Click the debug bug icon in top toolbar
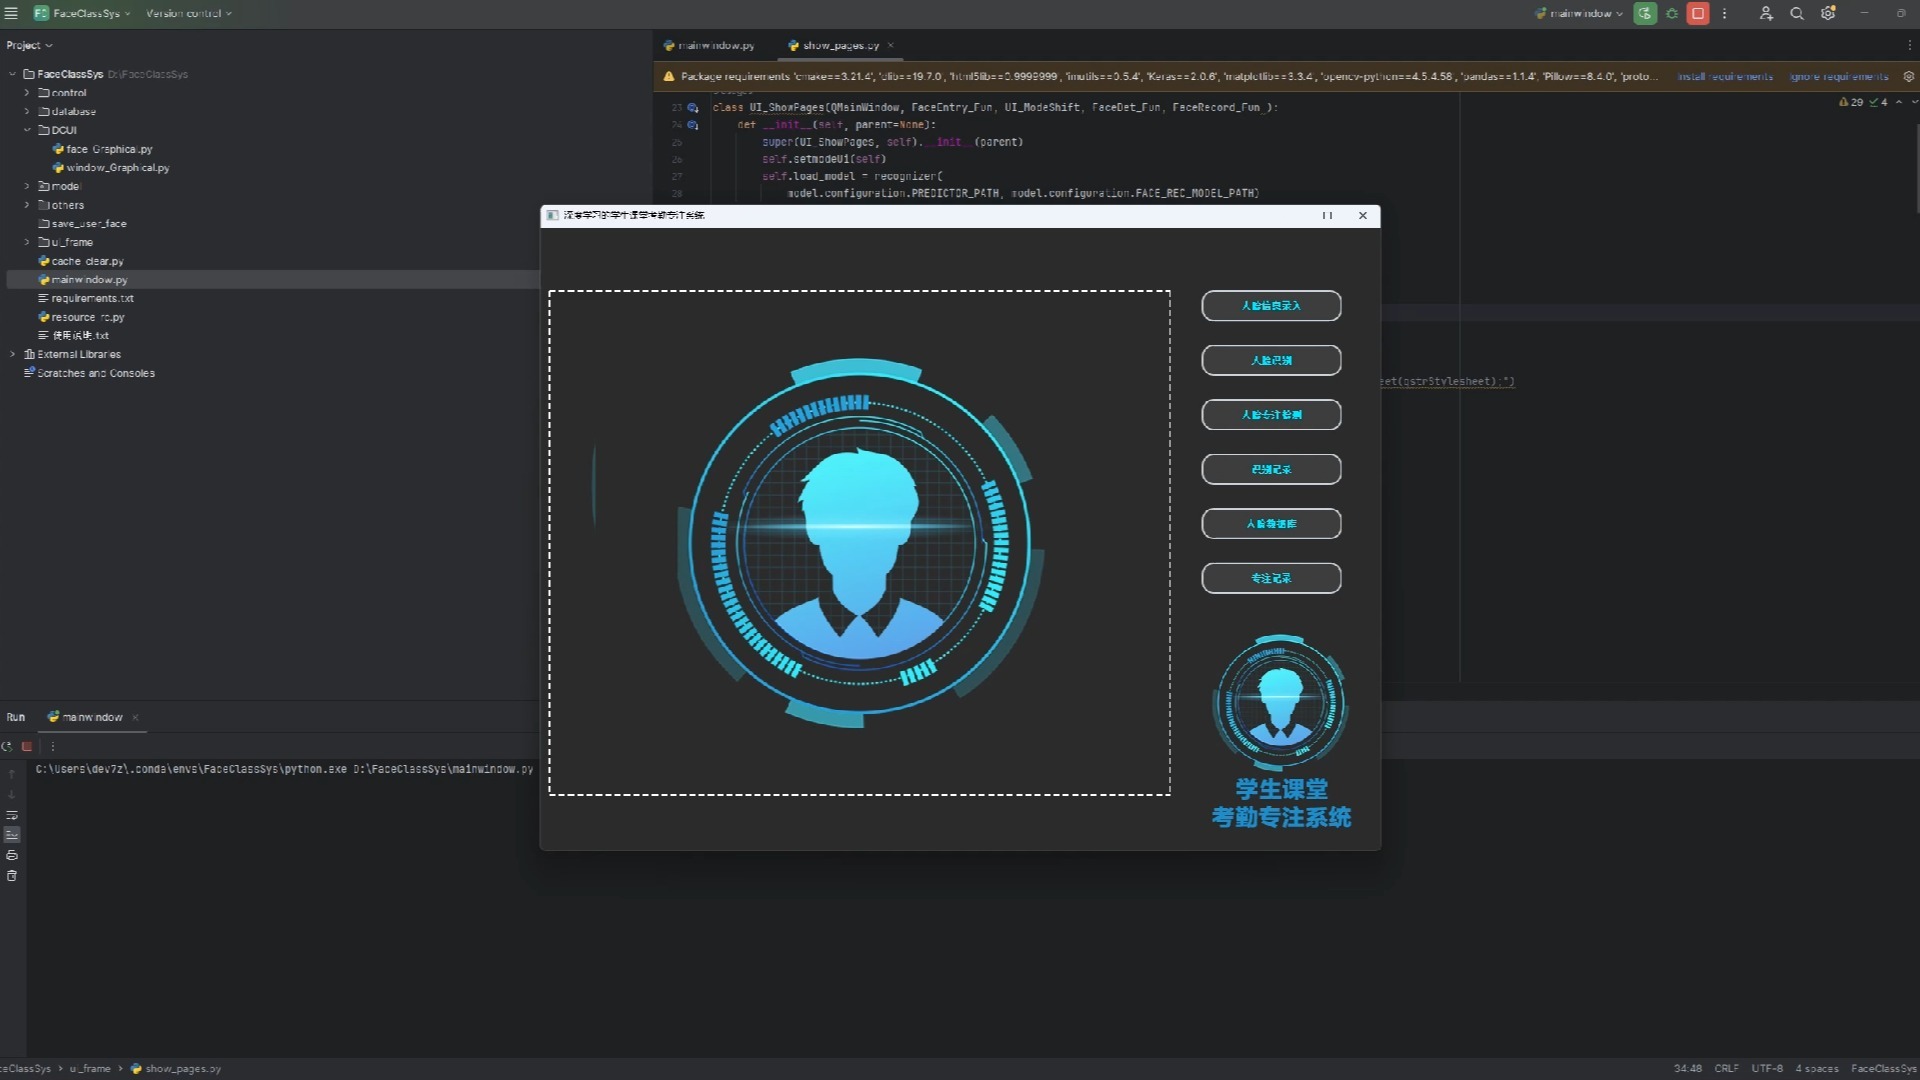The width and height of the screenshot is (1920, 1080). (x=1672, y=14)
